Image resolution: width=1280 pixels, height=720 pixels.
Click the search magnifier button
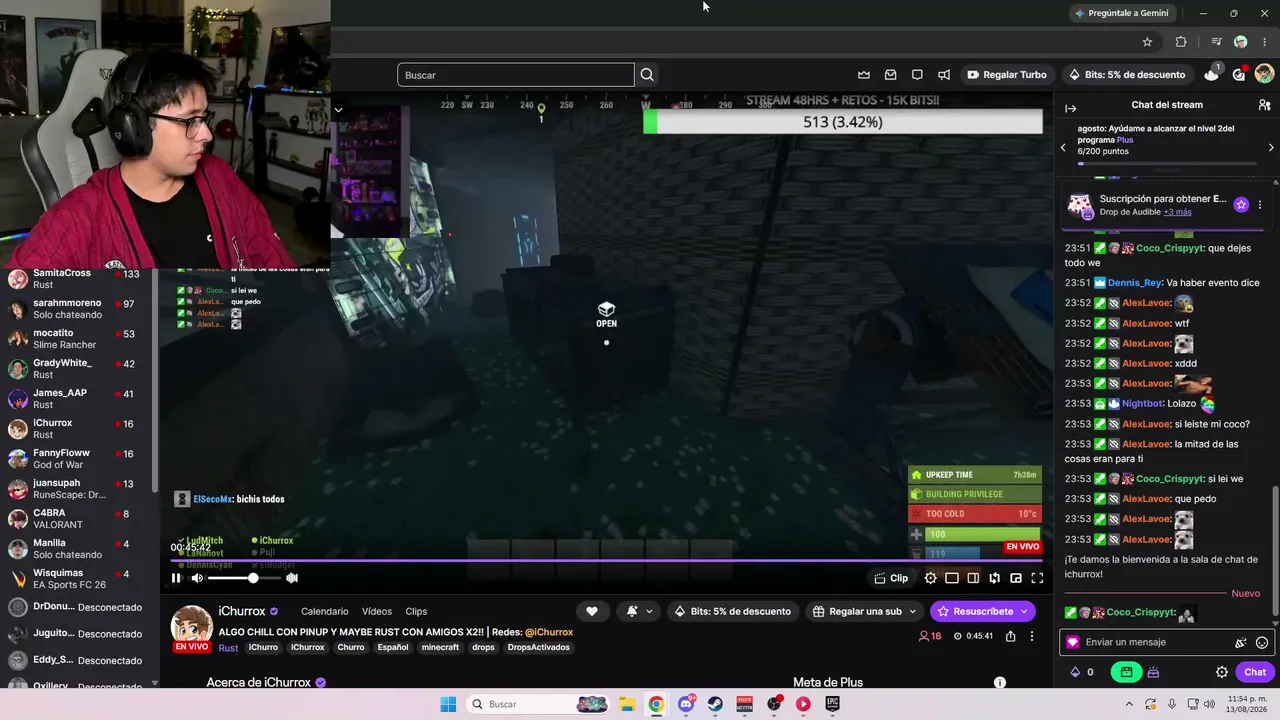click(x=647, y=75)
